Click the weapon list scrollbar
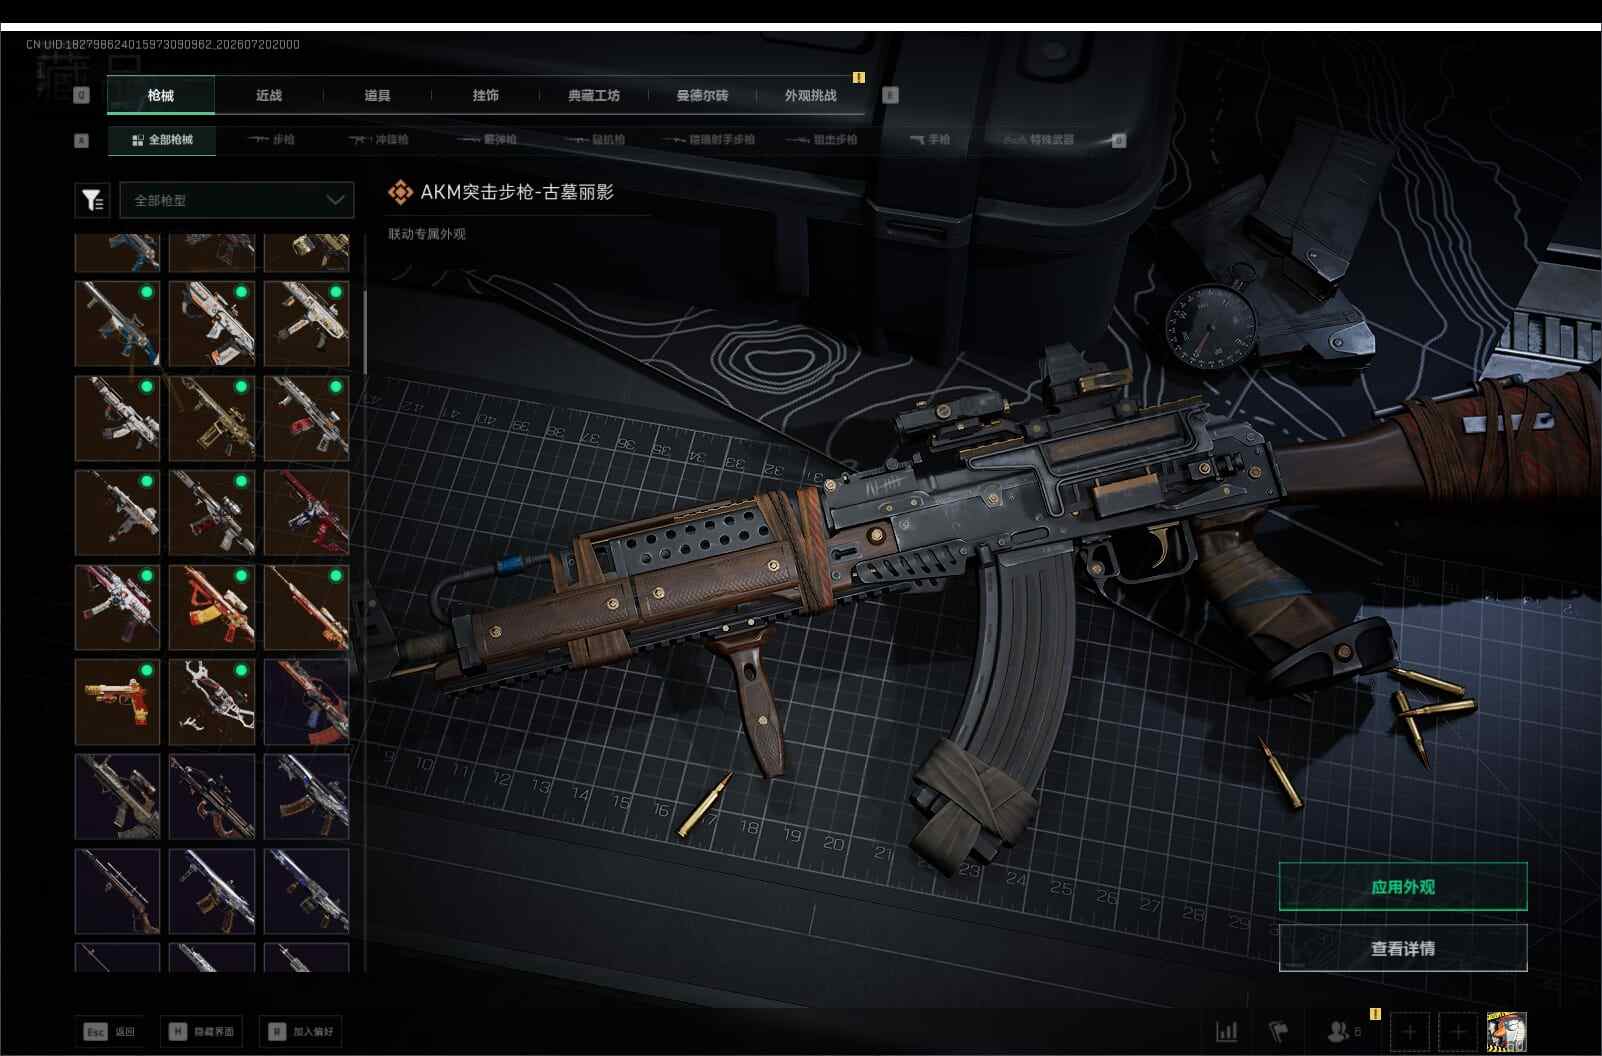Viewport: 1602px width, 1056px height. point(365,332)
